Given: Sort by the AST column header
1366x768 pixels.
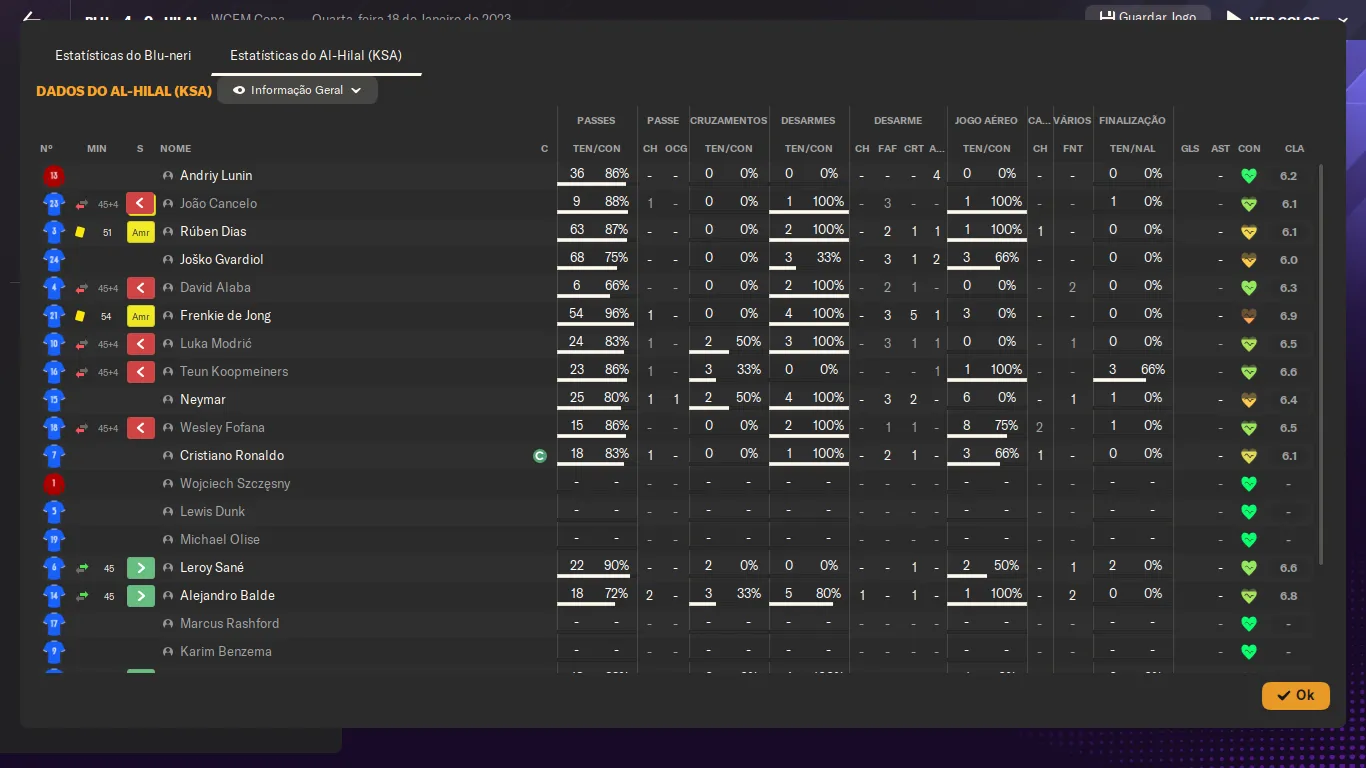Looking at the screenshot, I should [x=1220, y=149].
